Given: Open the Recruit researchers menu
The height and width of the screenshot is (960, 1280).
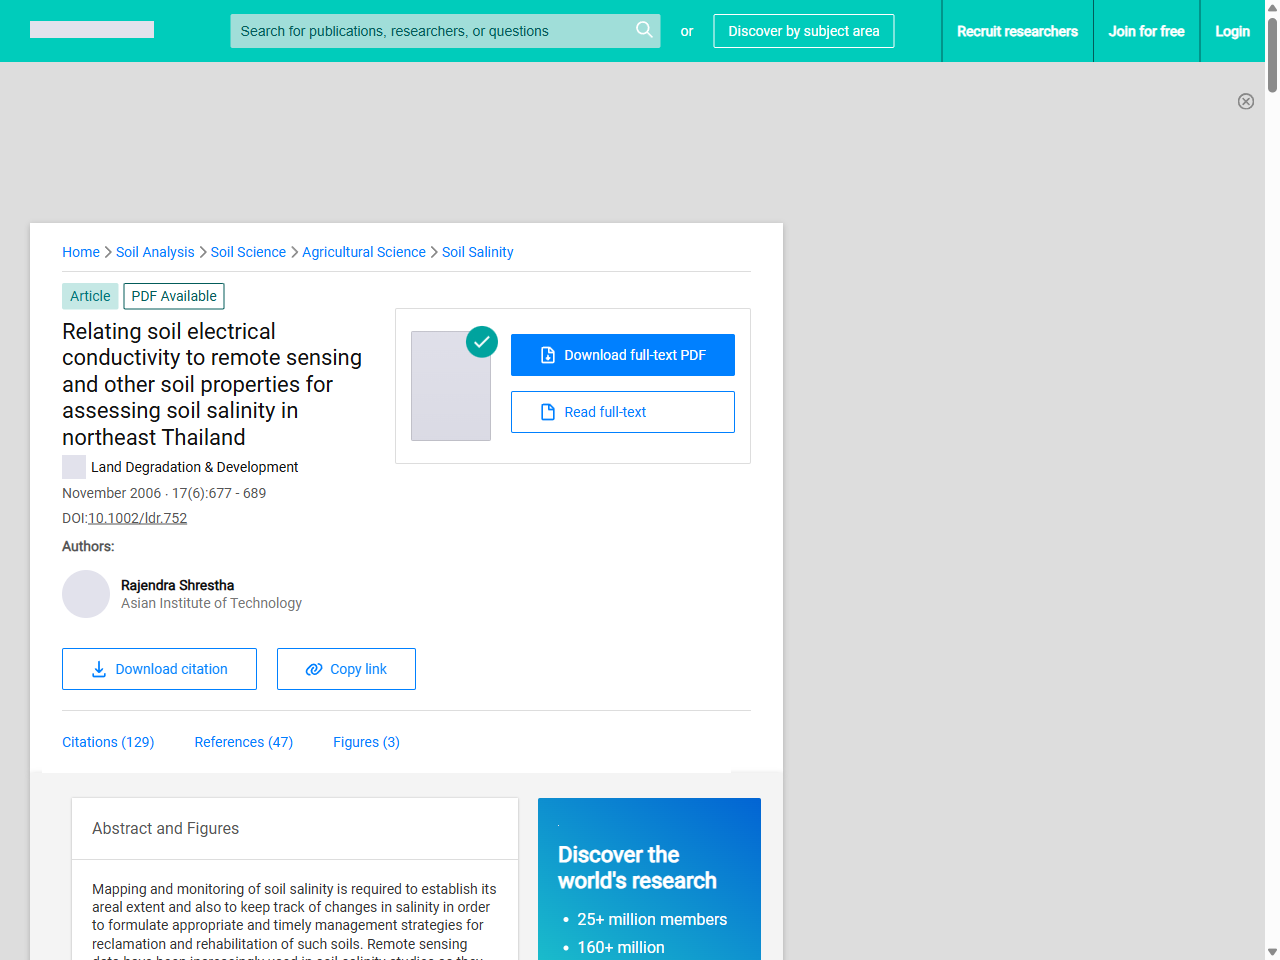Looking at the screenshot, I should coord(1017,31).
